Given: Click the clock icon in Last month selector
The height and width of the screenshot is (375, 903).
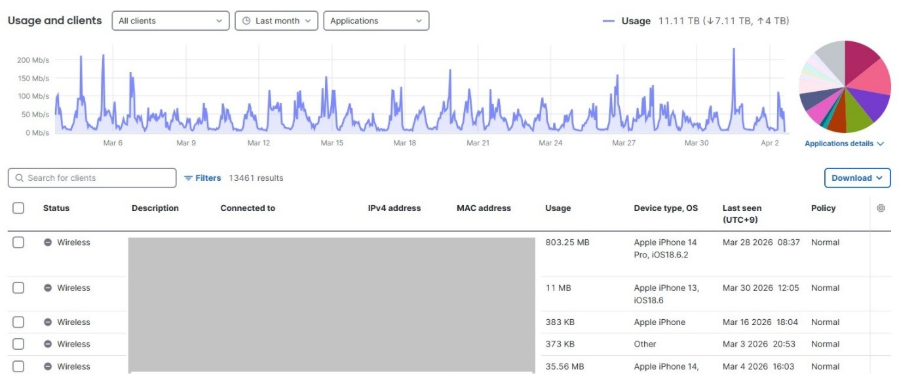Looking at the screenshot, I should pyautogui.click(x=246, y=21).
